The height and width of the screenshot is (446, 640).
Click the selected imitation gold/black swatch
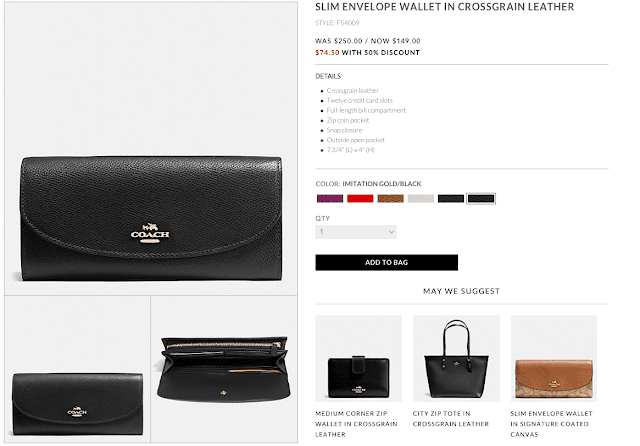click(481, 199)
